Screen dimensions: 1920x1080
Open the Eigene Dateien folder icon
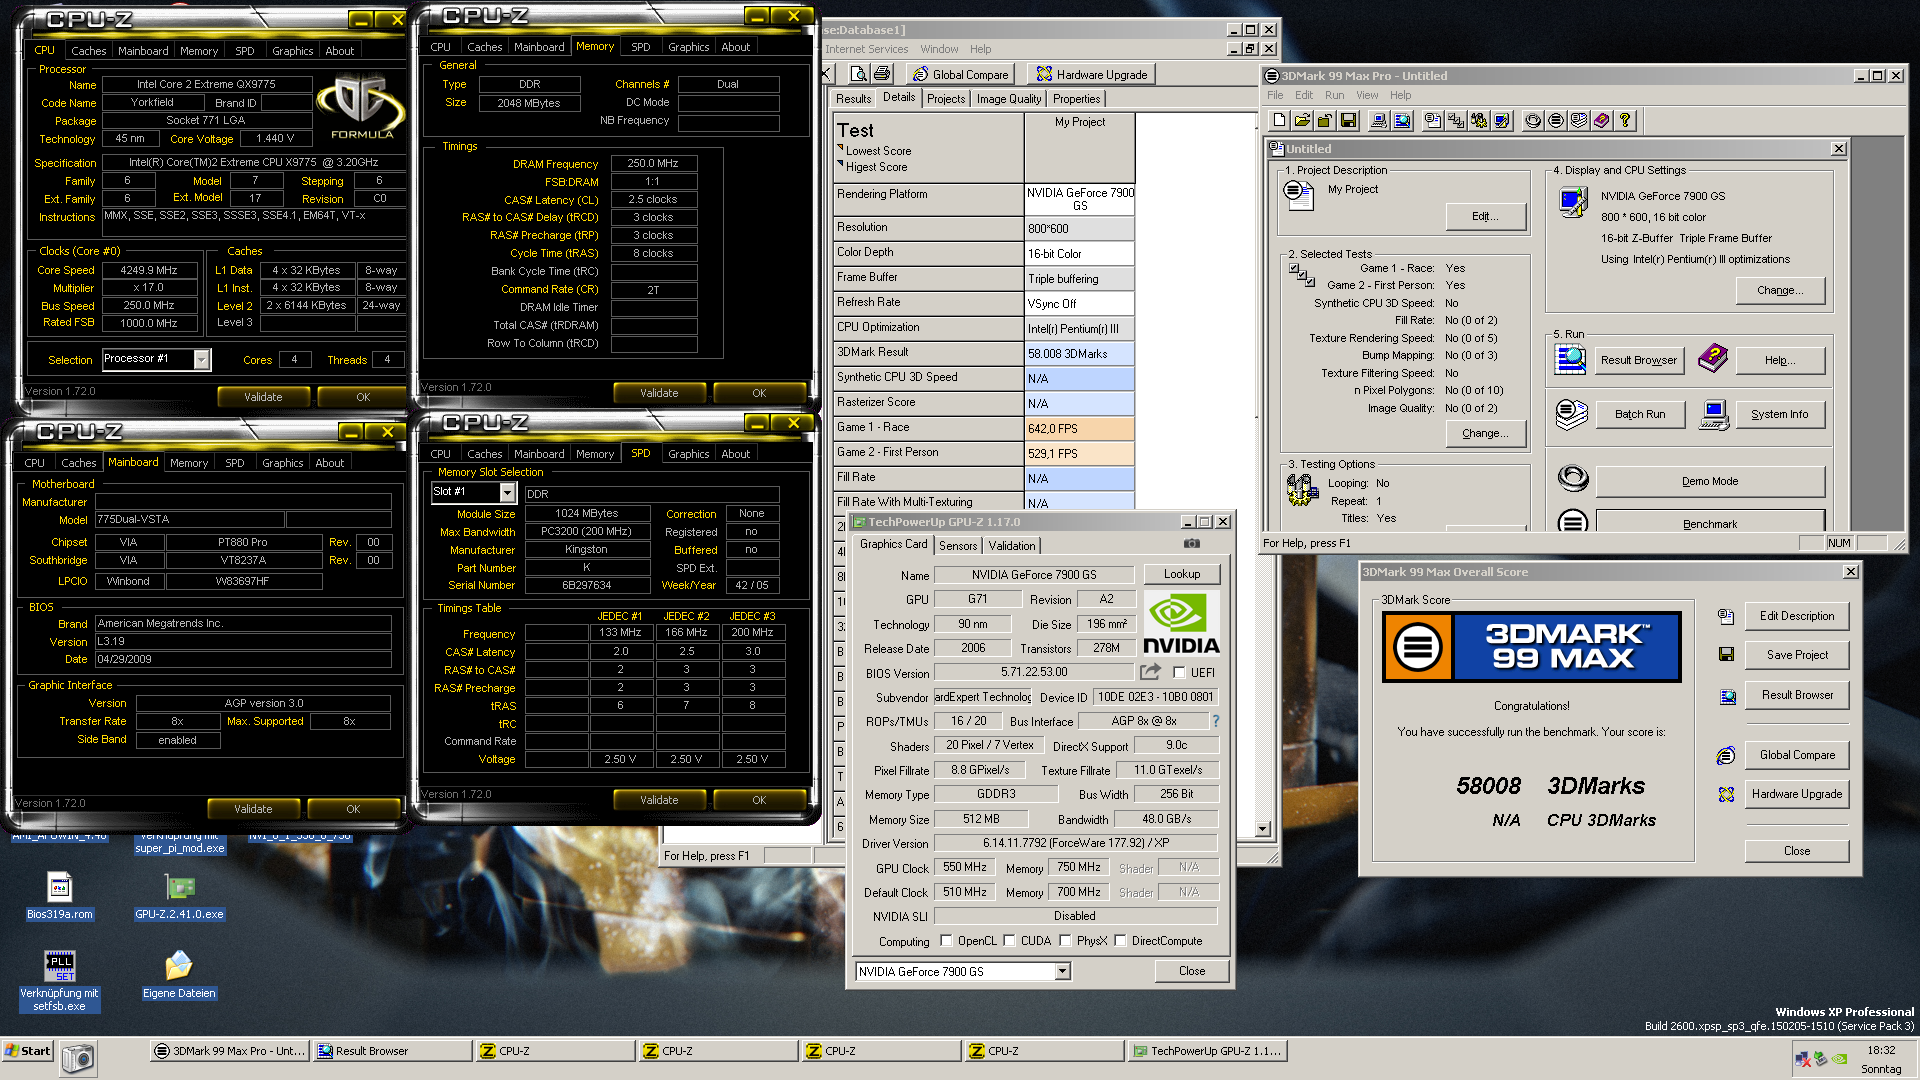pyautogui.click(x=179, y=975)
